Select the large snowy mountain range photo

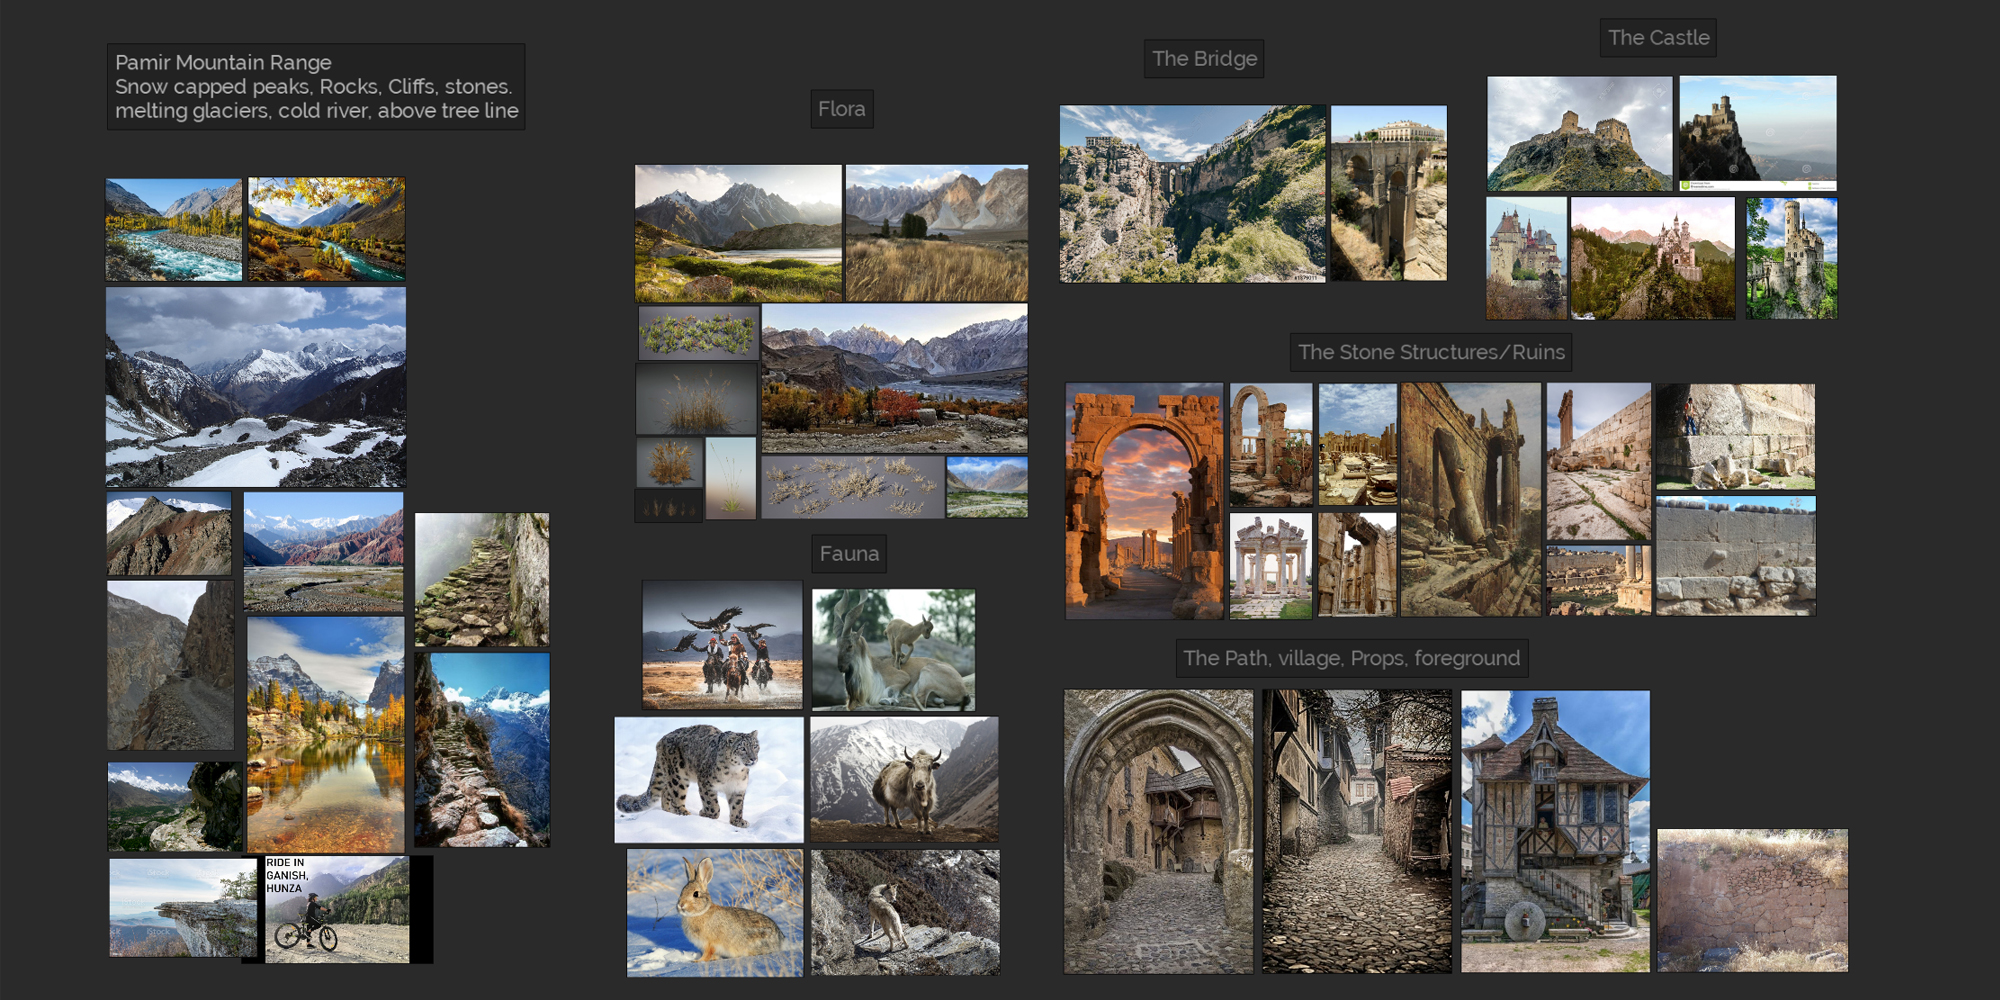click(256, 387)
